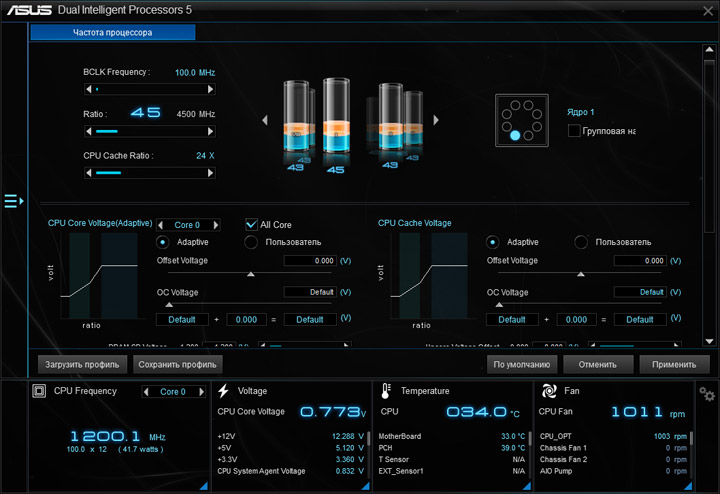Viewport: 720px width, 494px height.
Task: Click CPU Cache OC Voltage Default field
Action: [x=640, y=292]
